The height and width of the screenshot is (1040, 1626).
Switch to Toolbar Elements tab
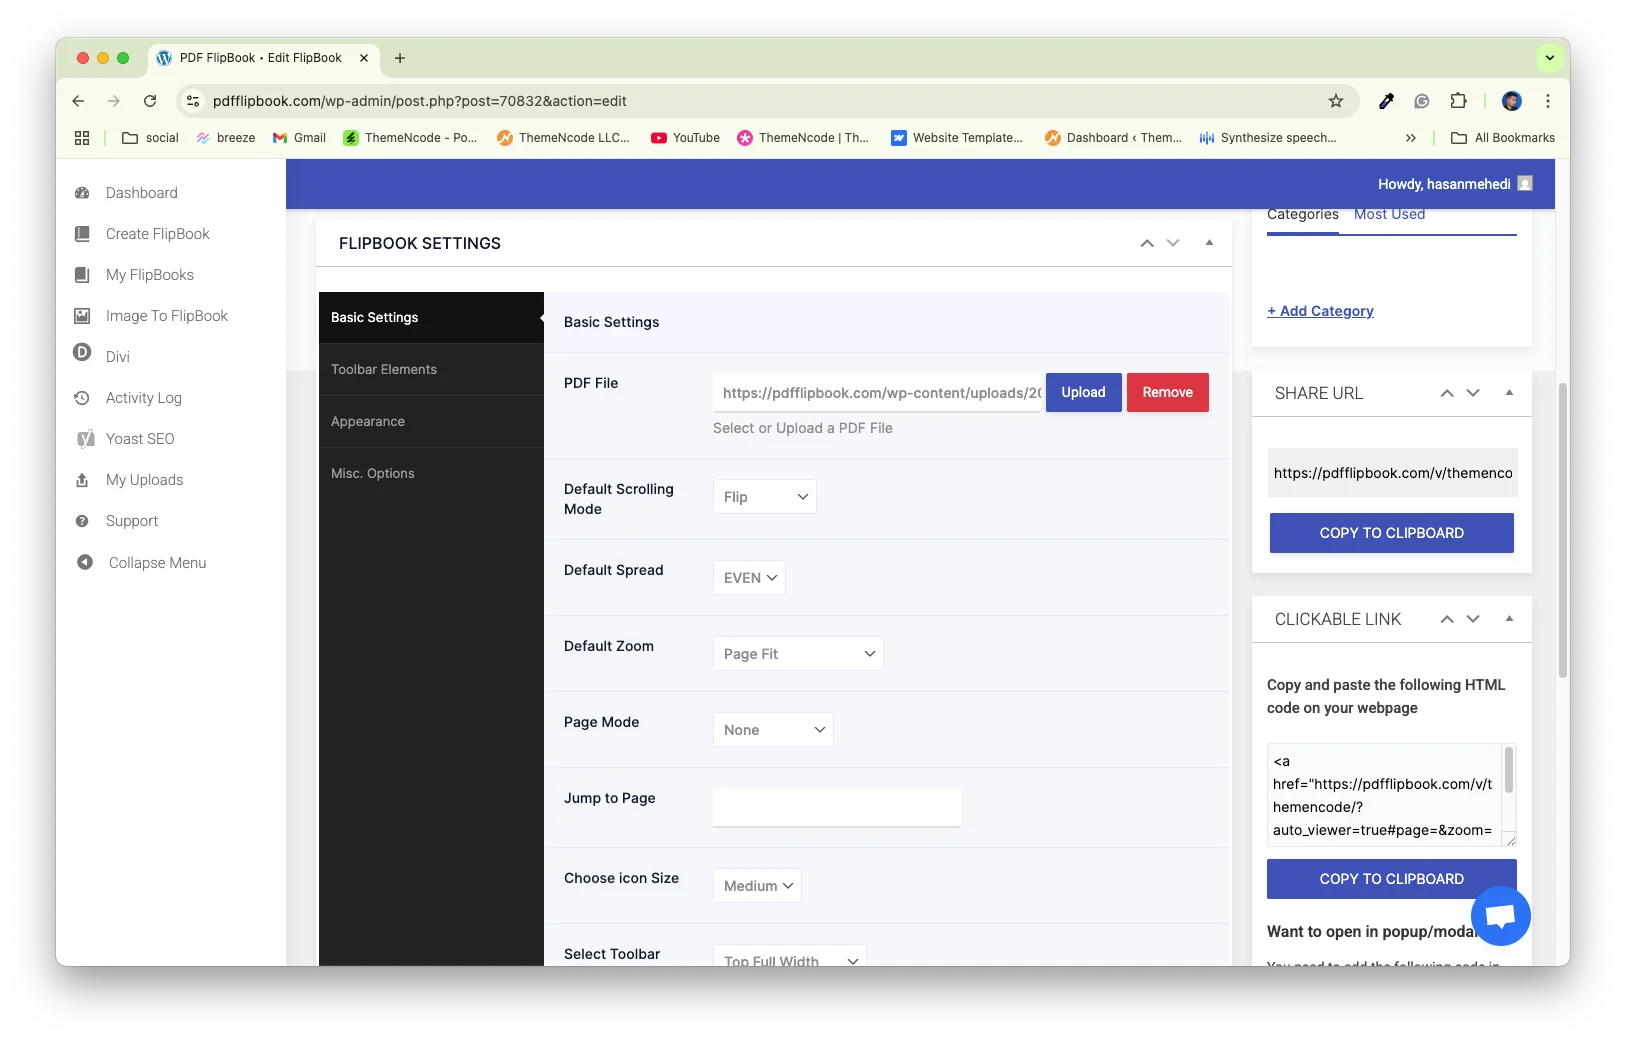pos(384,370)
